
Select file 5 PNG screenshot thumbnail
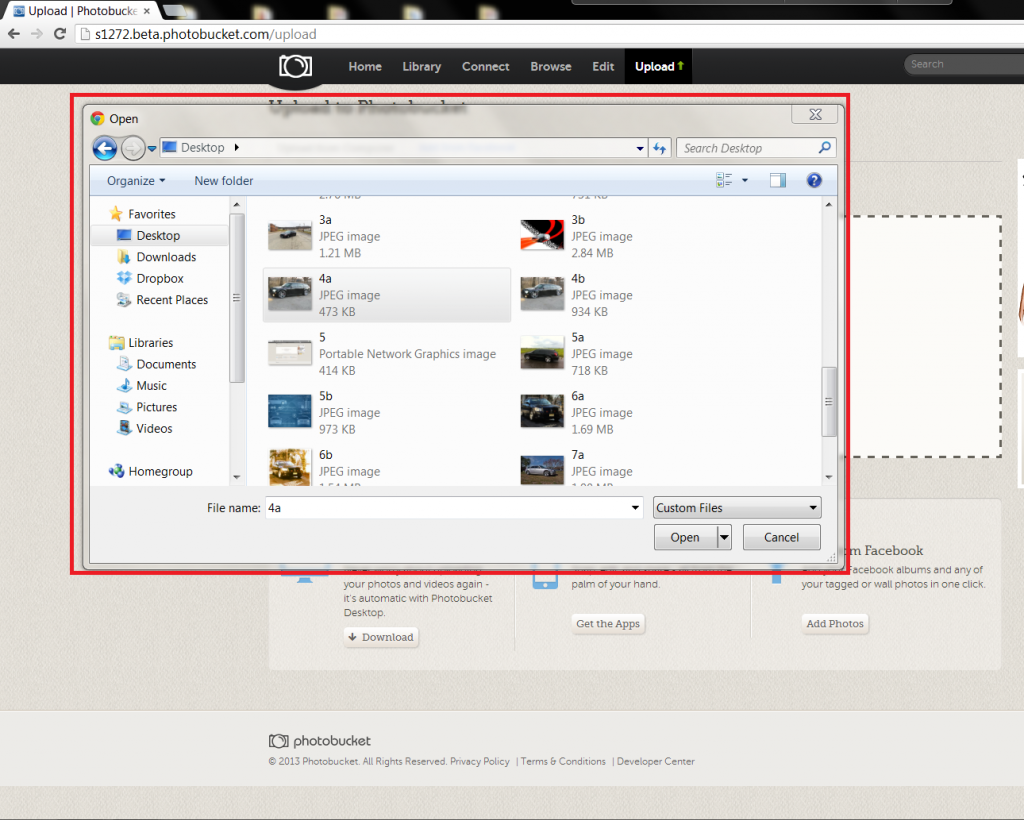tap(289, 353)
